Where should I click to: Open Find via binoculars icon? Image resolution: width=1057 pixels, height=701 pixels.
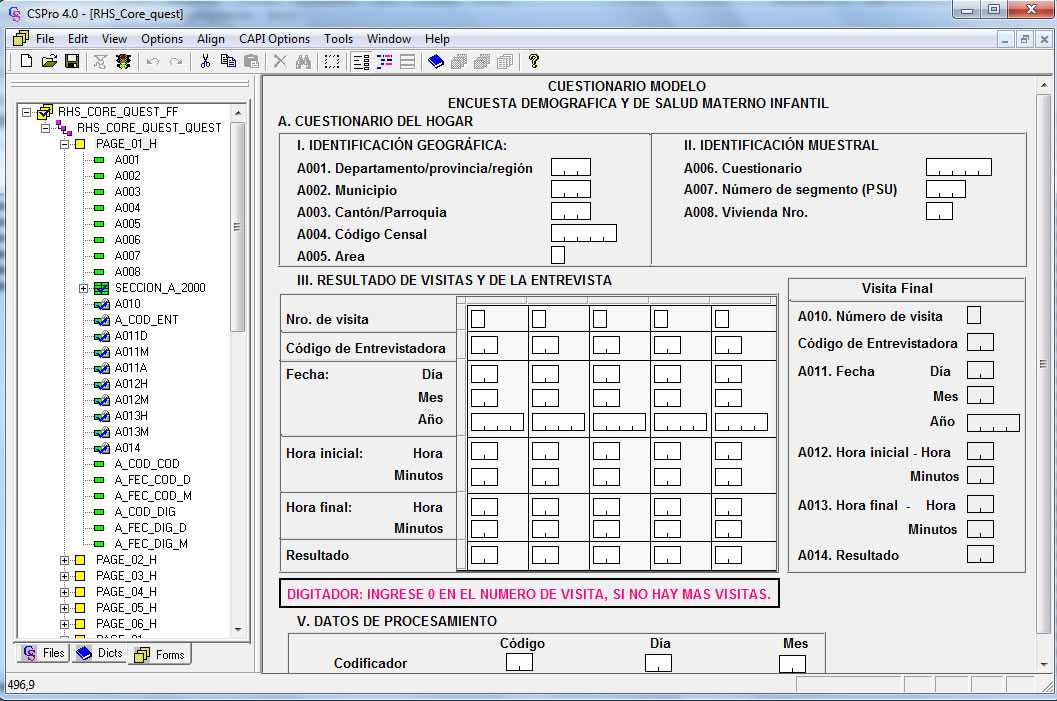pos(303,61)
